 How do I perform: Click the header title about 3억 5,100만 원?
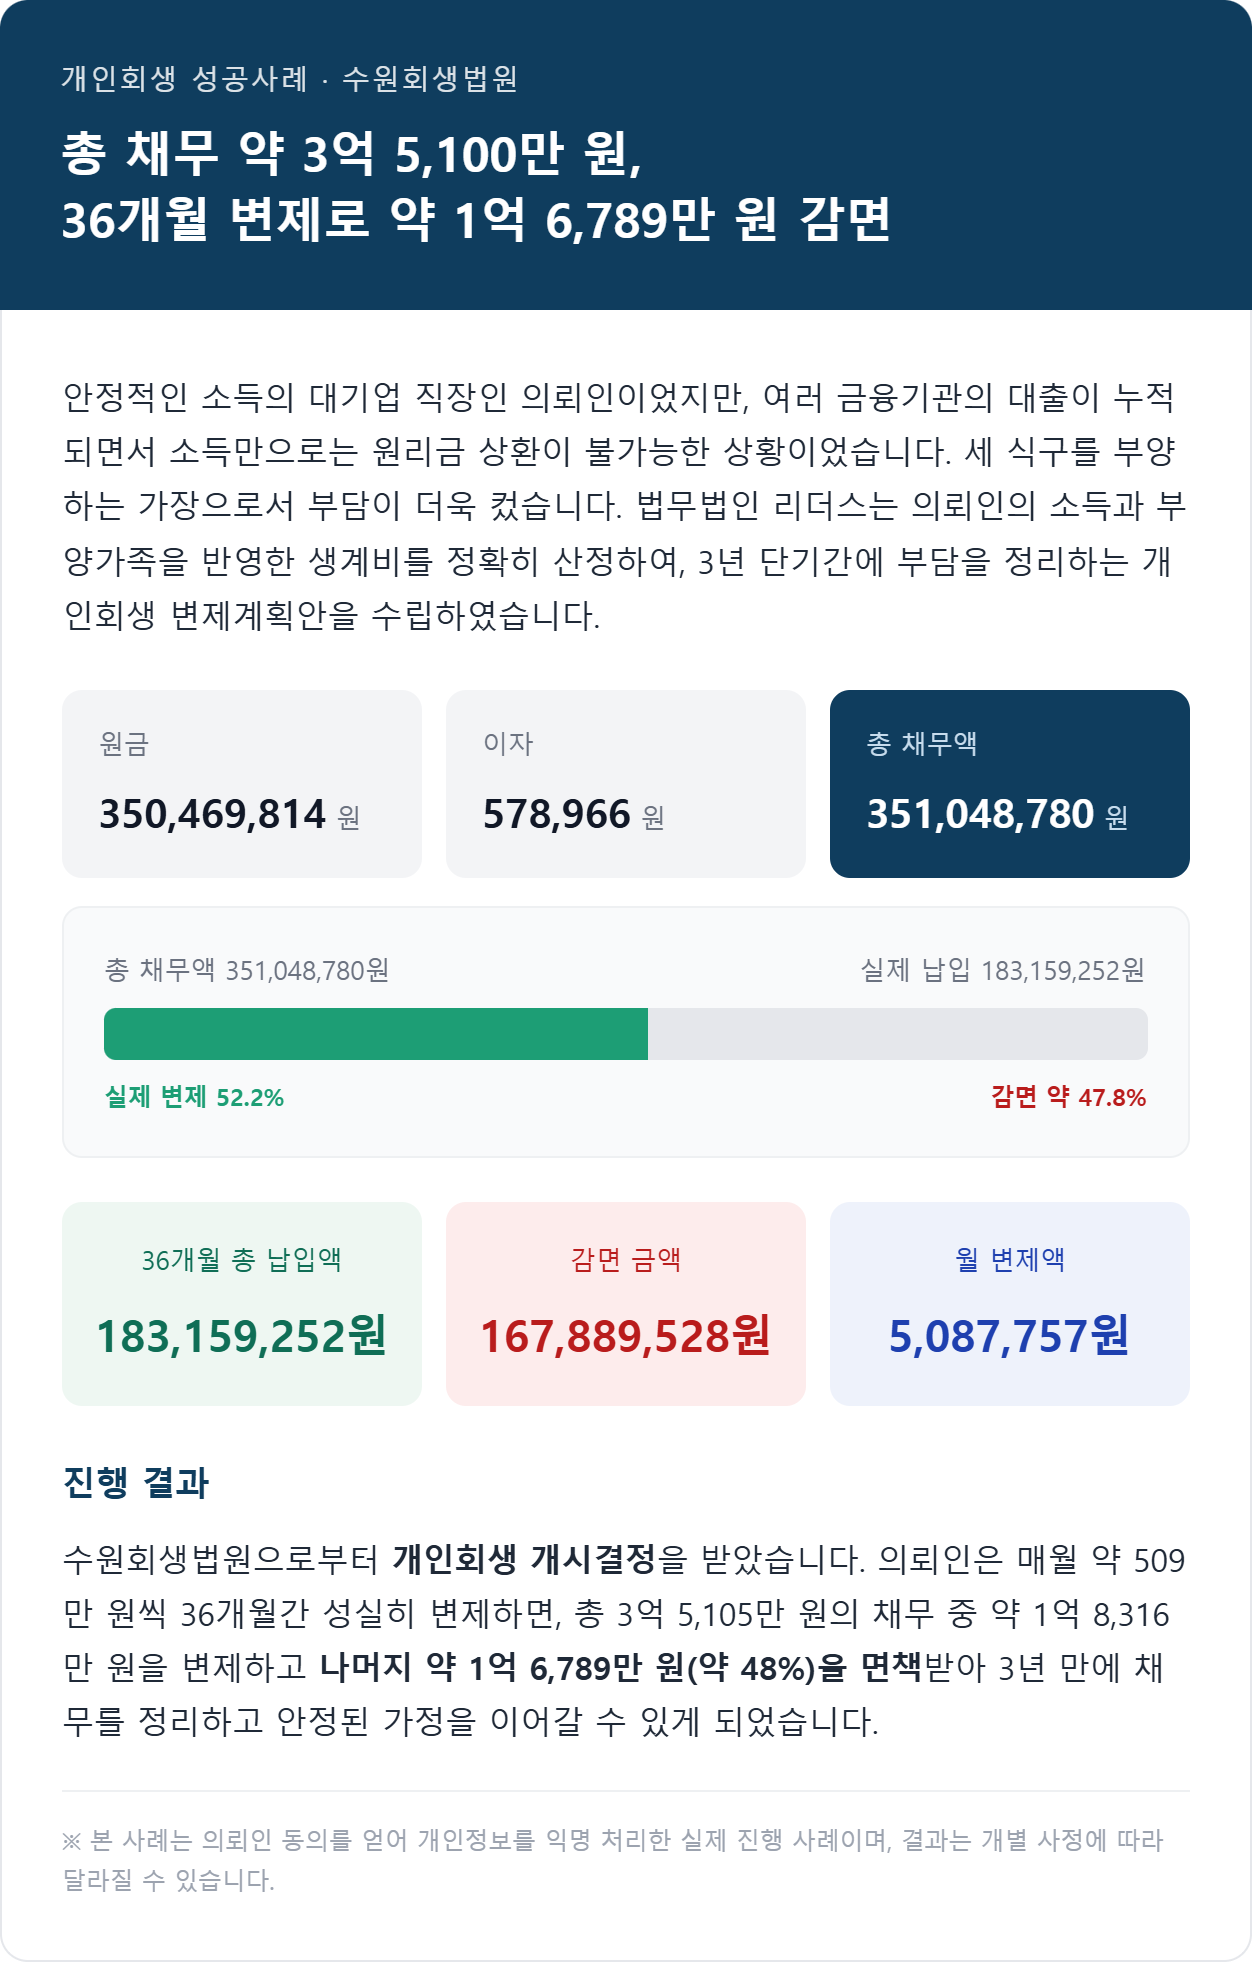[x=476, y=186]
